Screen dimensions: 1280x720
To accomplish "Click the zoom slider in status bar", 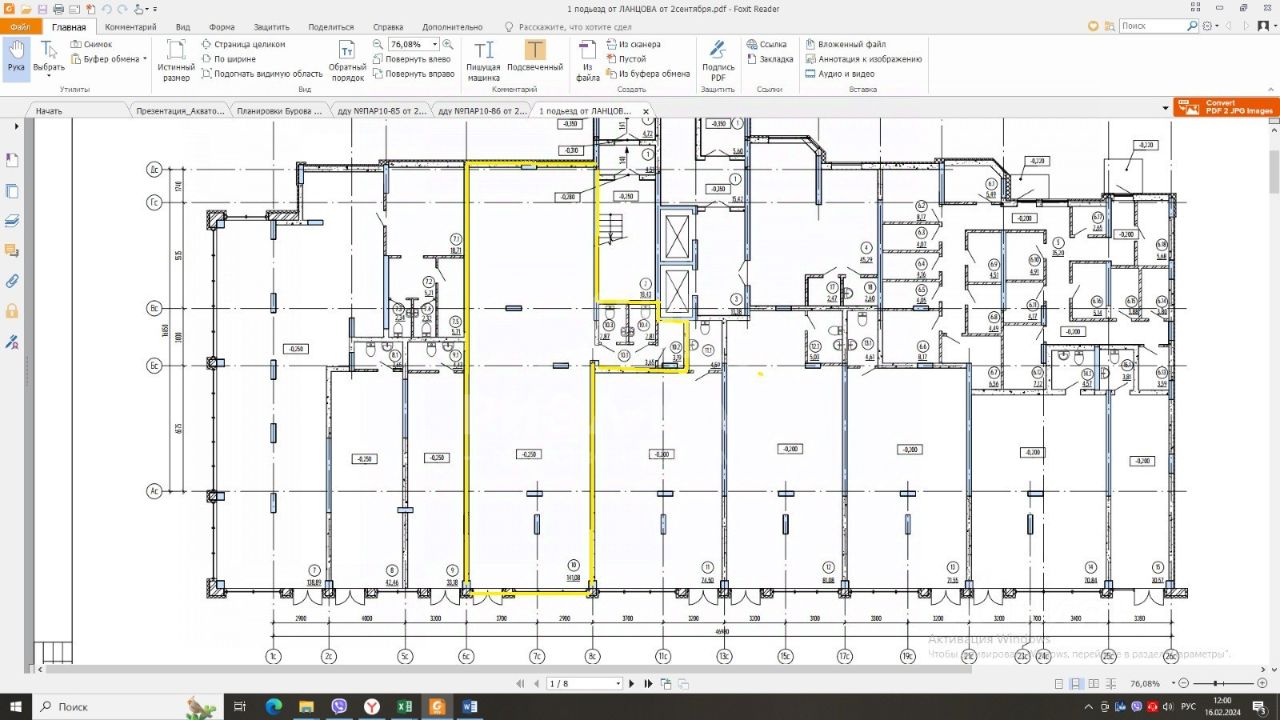I will coord(1213,684).
